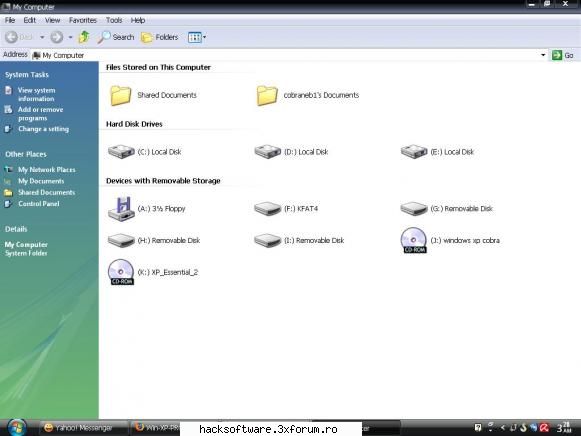
Task: Select the (H:) Removable Disk
Action: [153, 241]
